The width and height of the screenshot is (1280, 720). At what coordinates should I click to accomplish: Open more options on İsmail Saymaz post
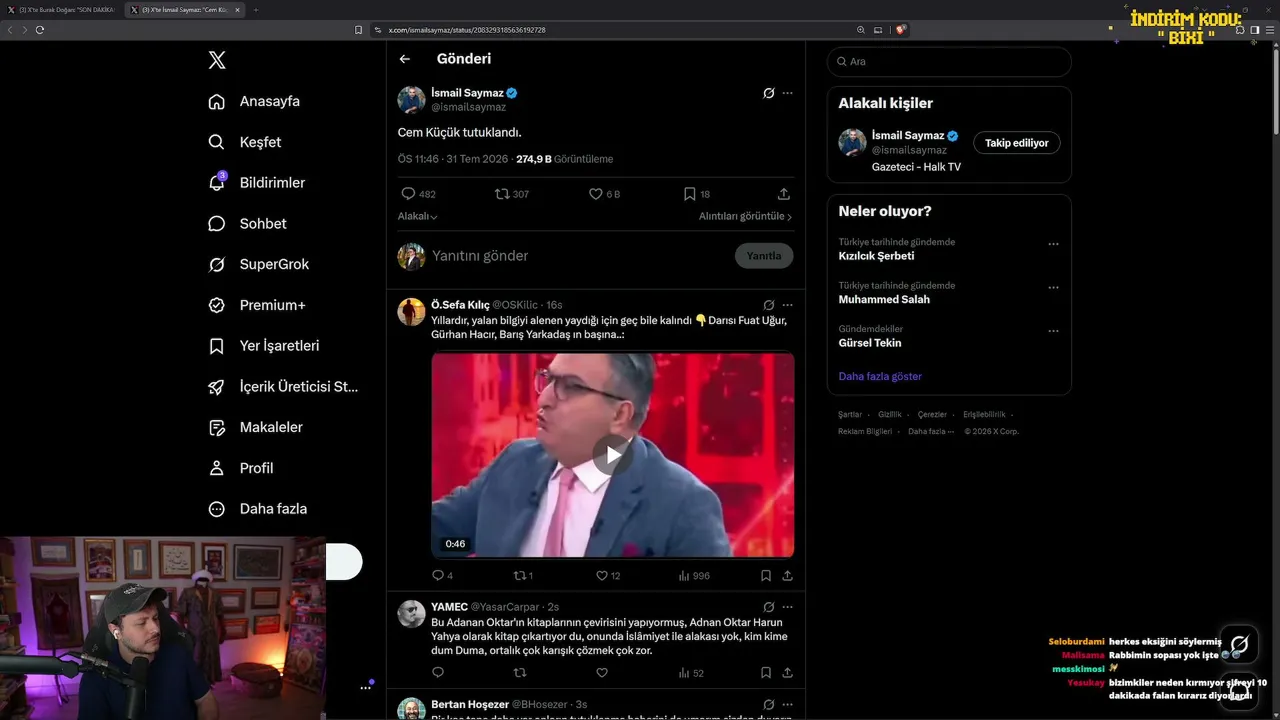[x=787, y=93]
